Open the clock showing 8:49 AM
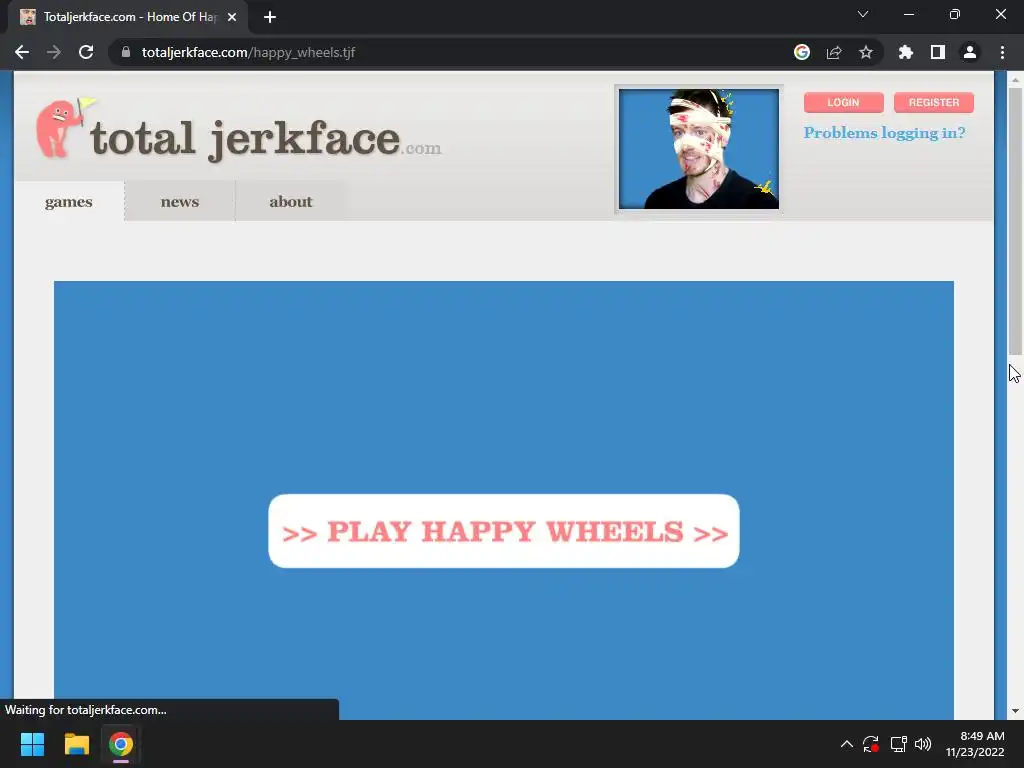The height and width of the screenshot is (768, 1024). click(975, 744)
